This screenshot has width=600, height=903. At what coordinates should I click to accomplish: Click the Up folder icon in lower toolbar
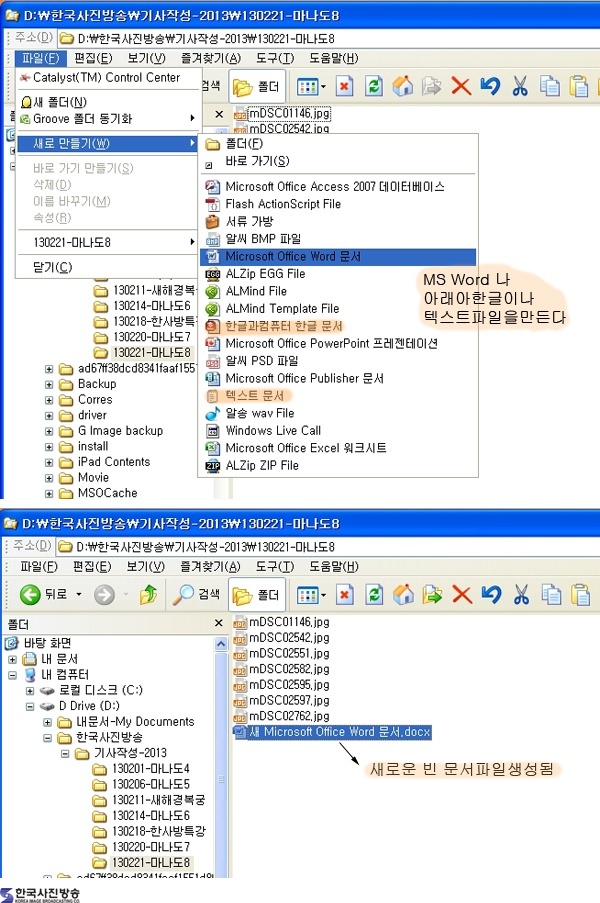pyautogui.click(x=149, y=594)
